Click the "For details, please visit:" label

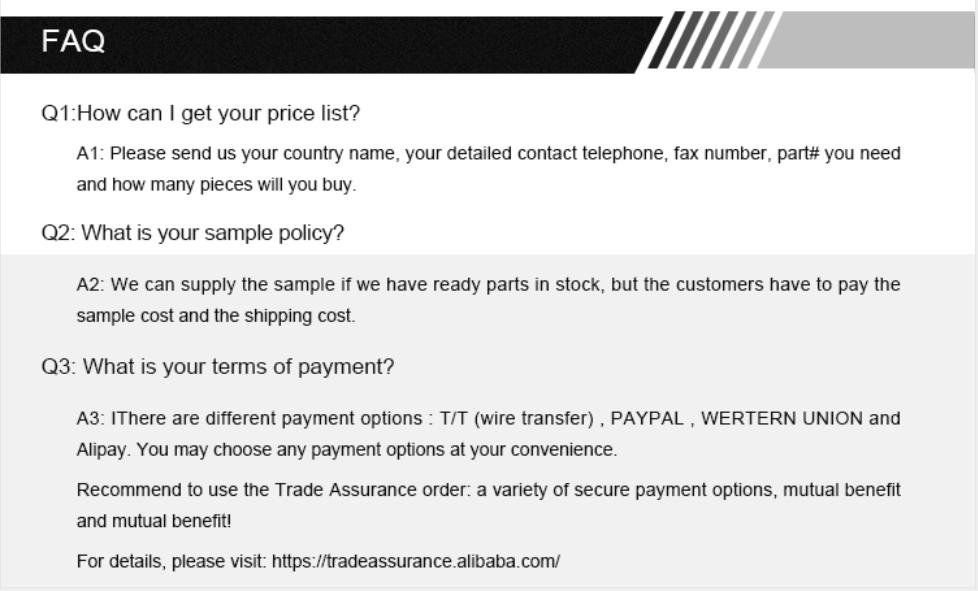coord(171,561)
